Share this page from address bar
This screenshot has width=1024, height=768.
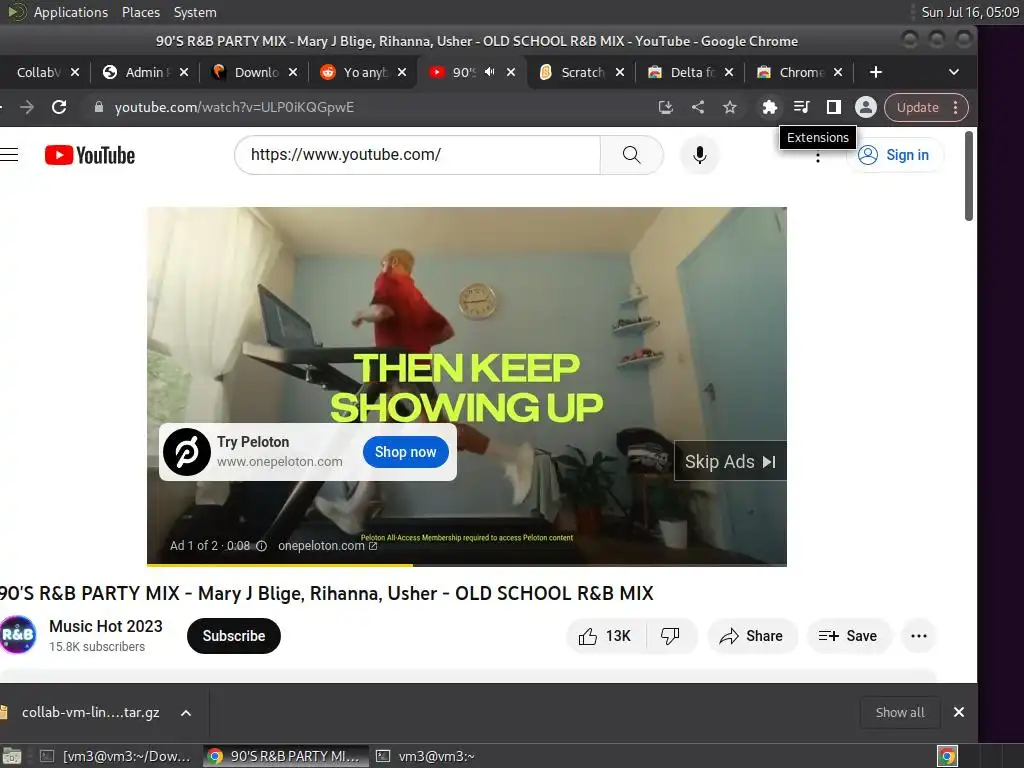[697, 107]
